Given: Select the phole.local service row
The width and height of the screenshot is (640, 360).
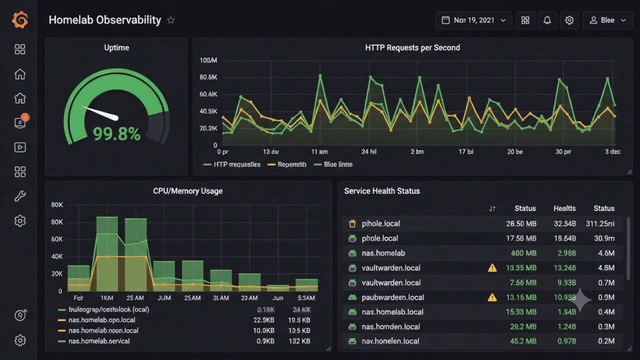Looking at the screenshot, I should (483, 238).
